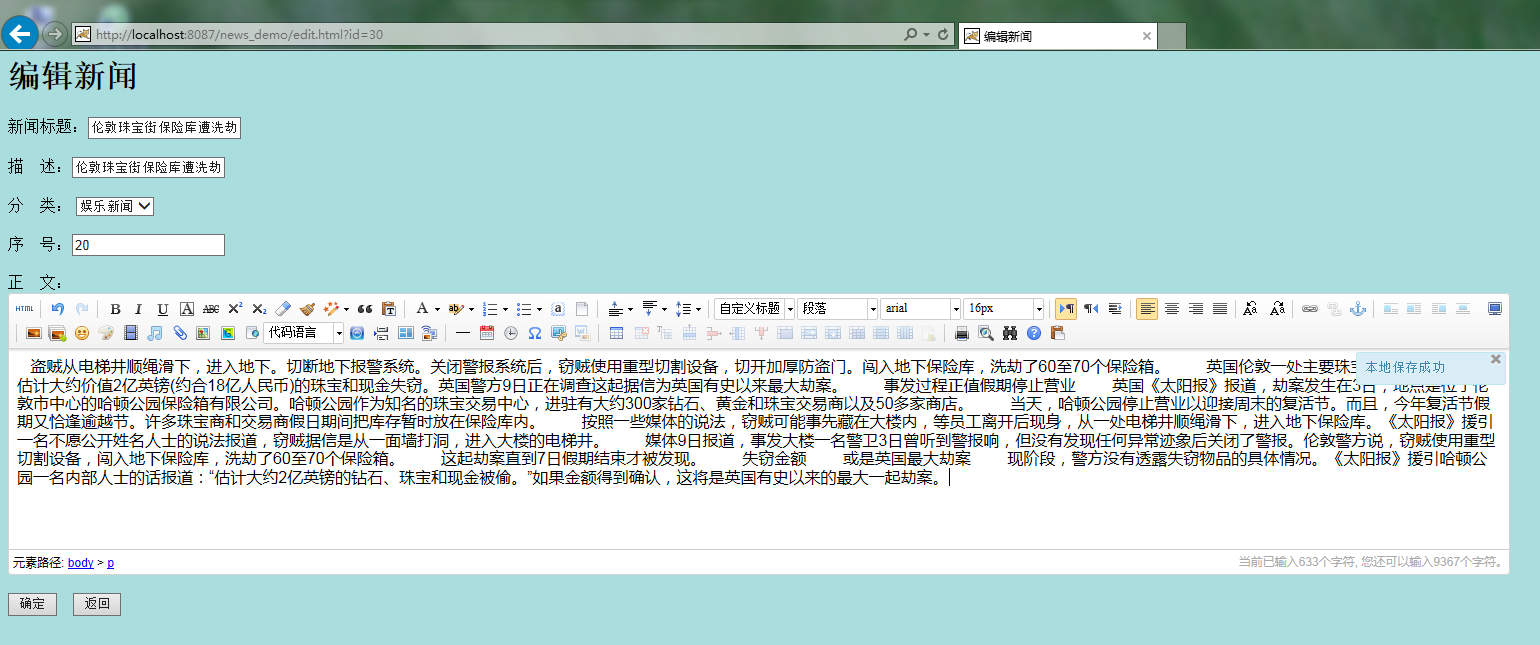Align text right
The height and width of the screenshot is (645, 1540).
tap(1196, 309)
